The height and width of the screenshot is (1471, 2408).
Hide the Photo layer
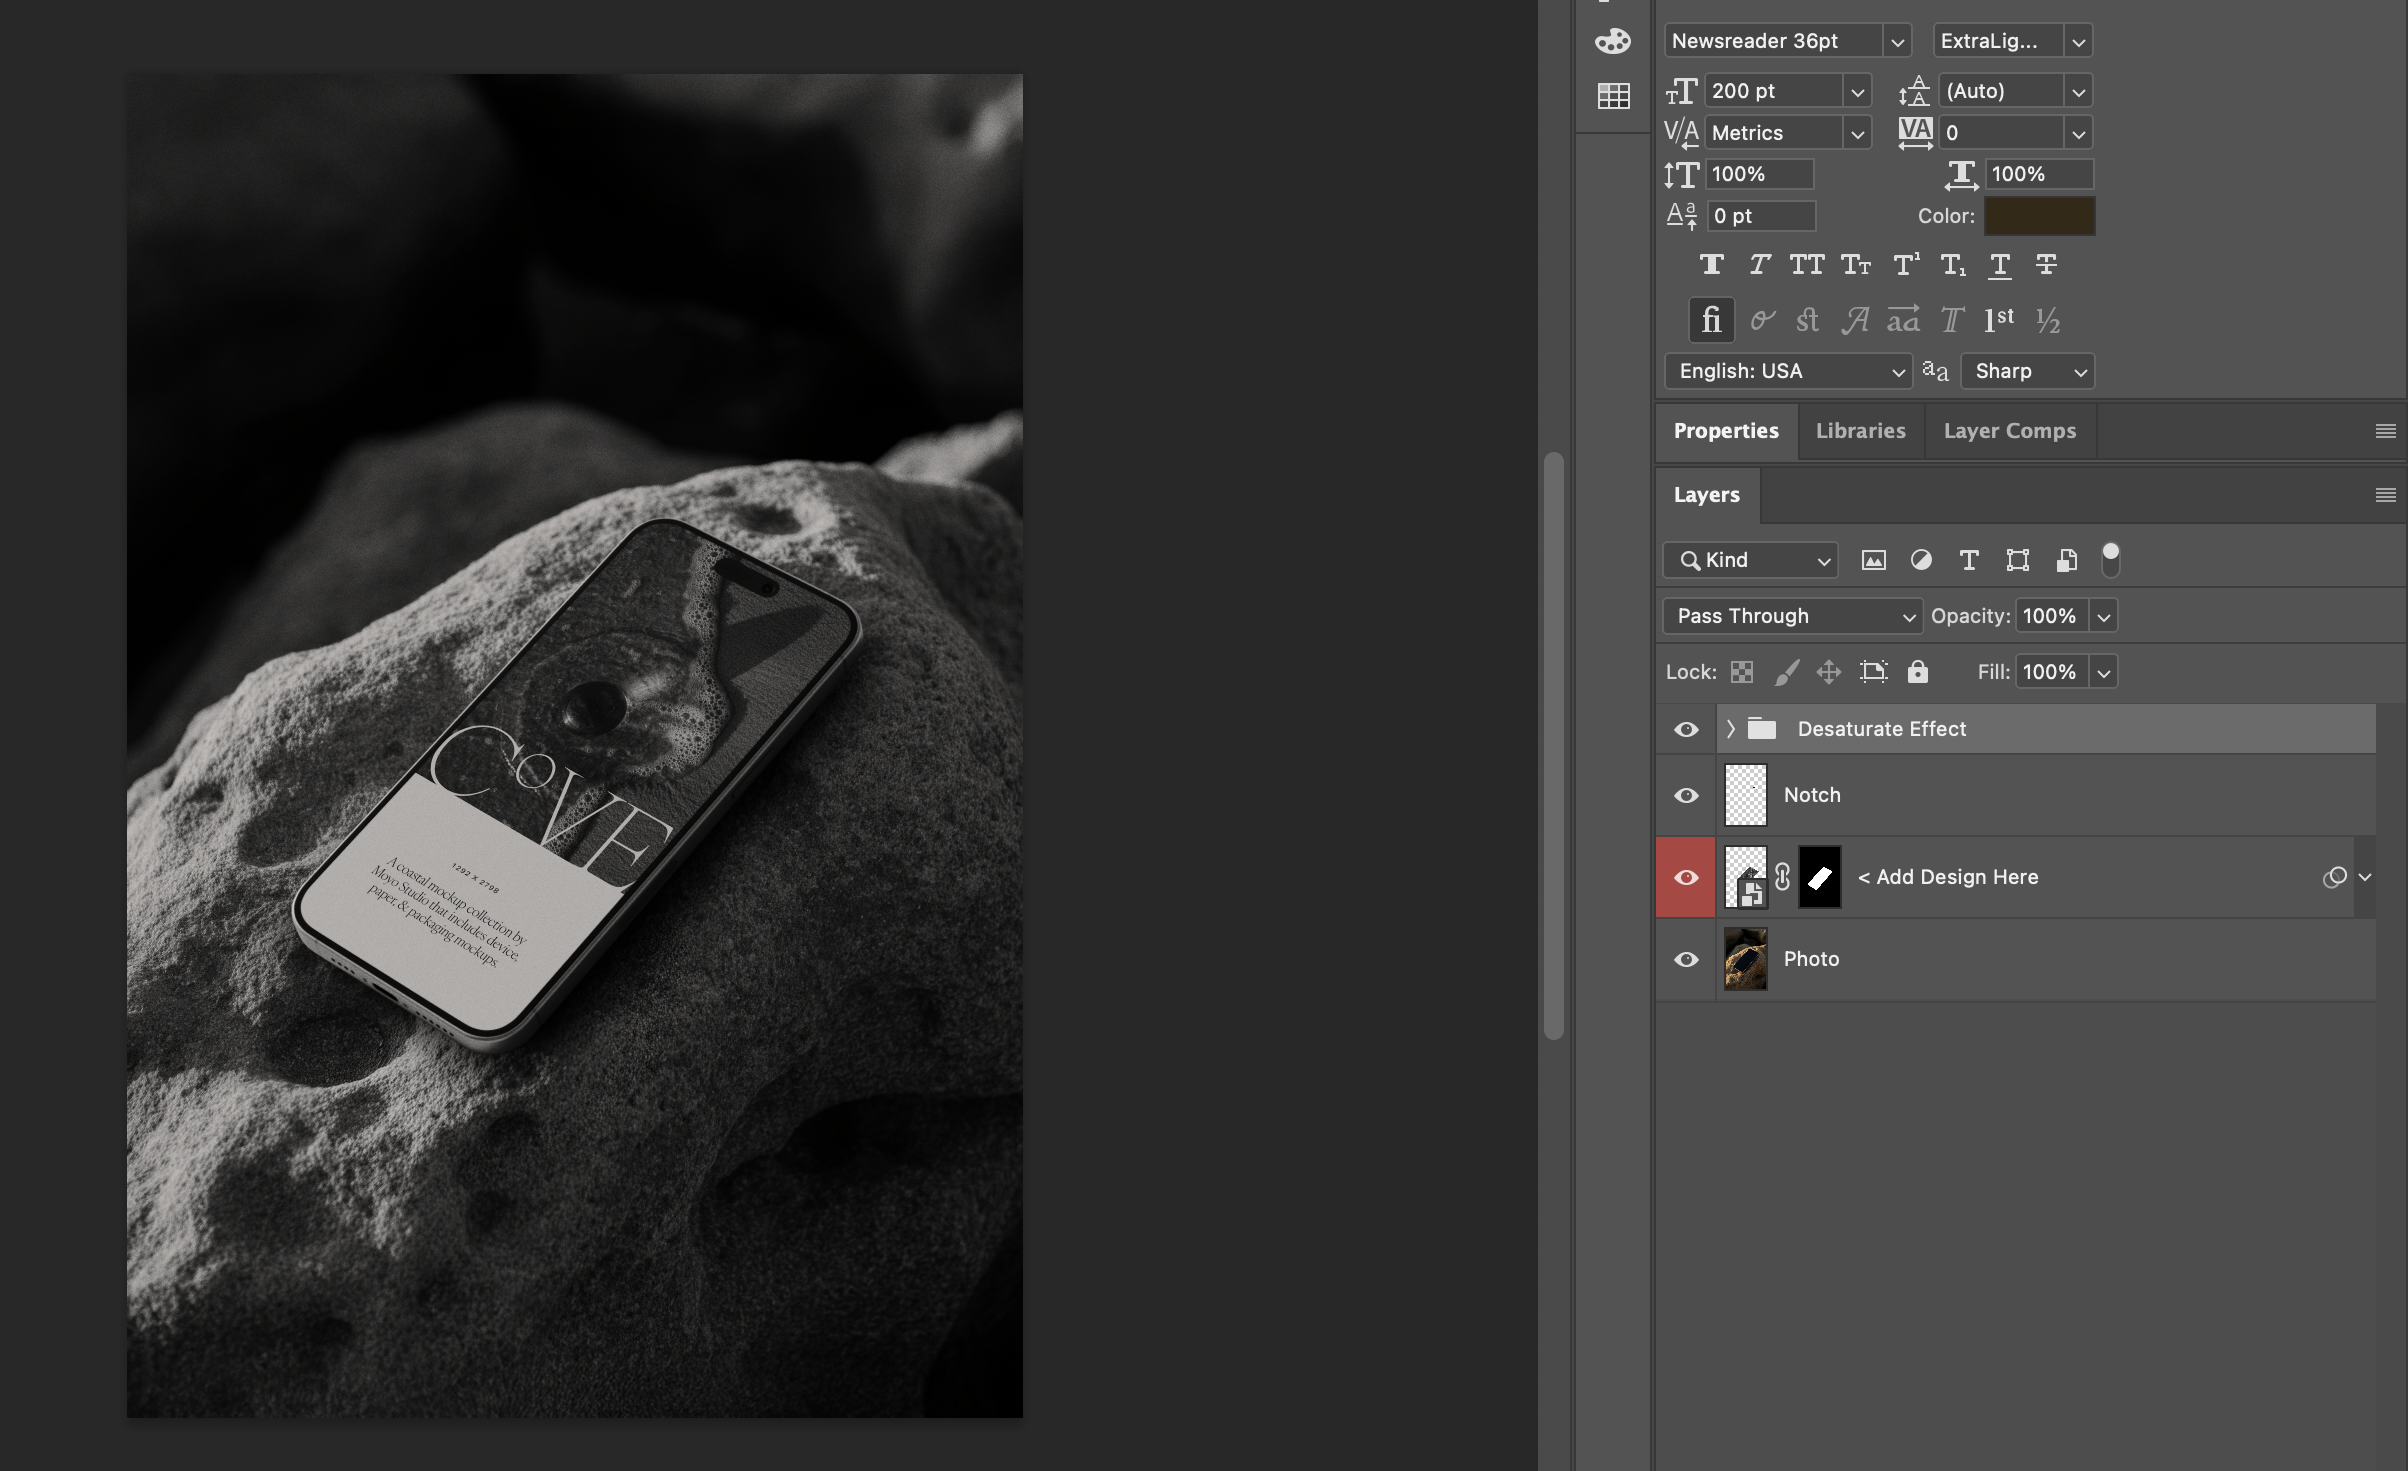1686,959
